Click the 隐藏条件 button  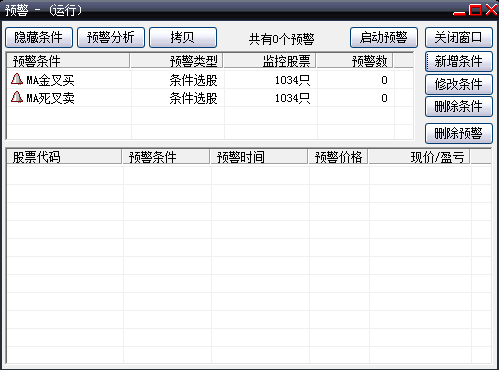click(39, 38)
